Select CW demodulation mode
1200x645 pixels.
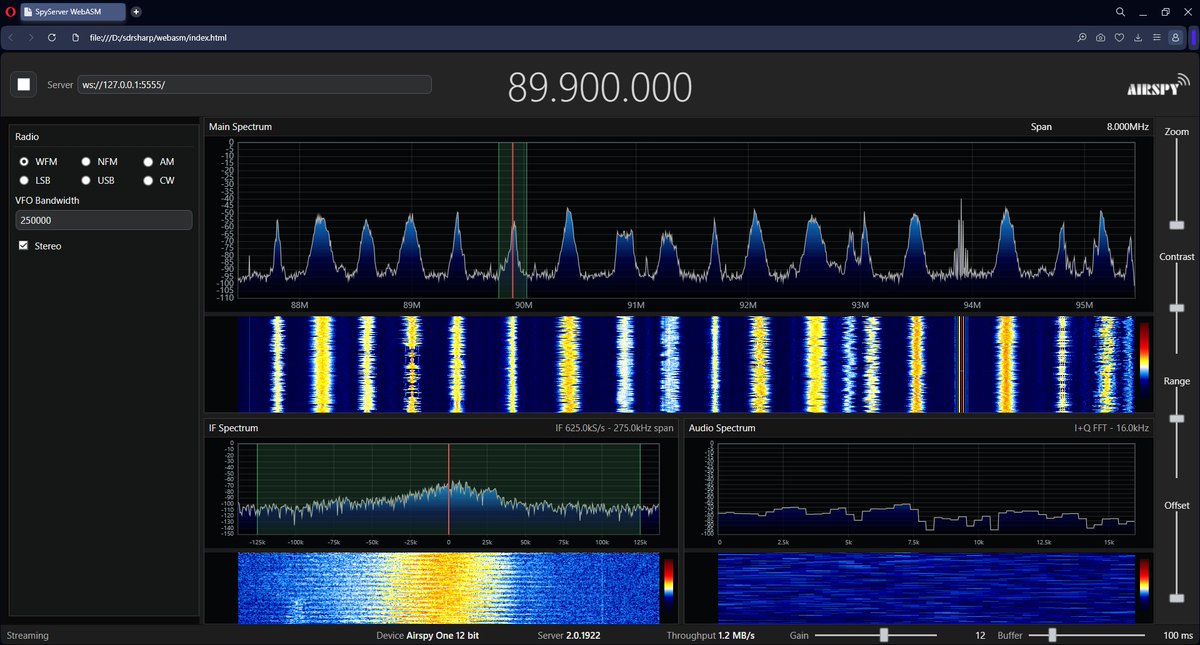(x=148, y=180)
